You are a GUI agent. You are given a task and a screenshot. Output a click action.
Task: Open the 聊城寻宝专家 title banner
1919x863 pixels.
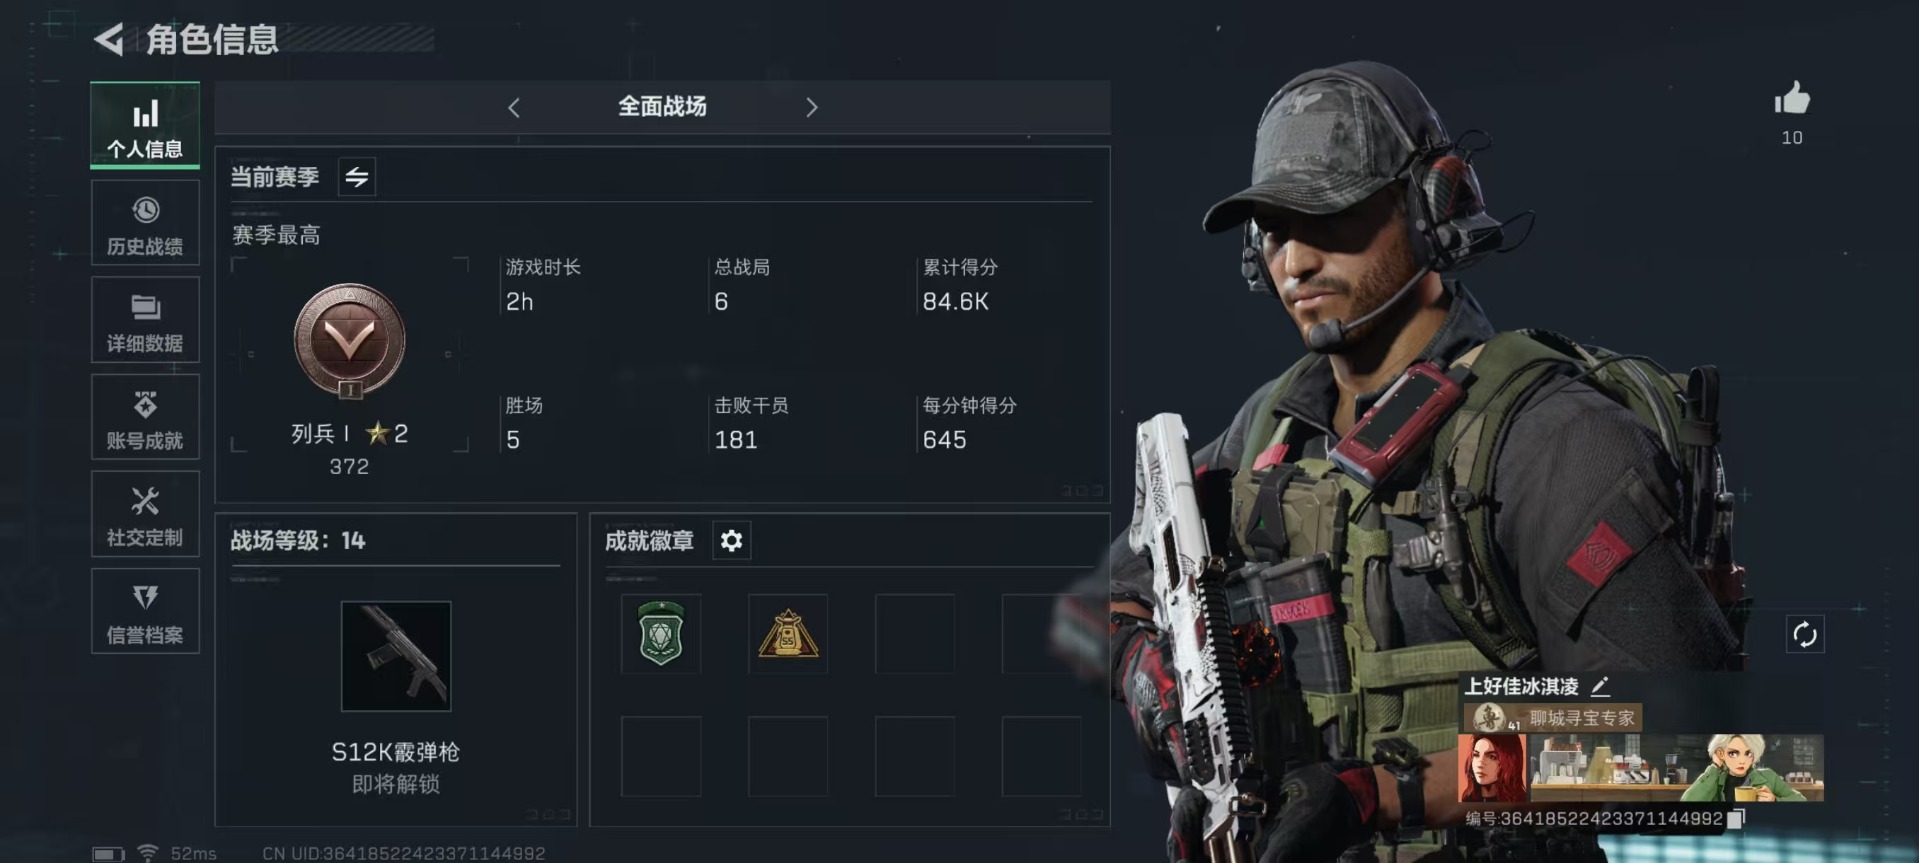pyautogui.click(x=1553, y=718)
